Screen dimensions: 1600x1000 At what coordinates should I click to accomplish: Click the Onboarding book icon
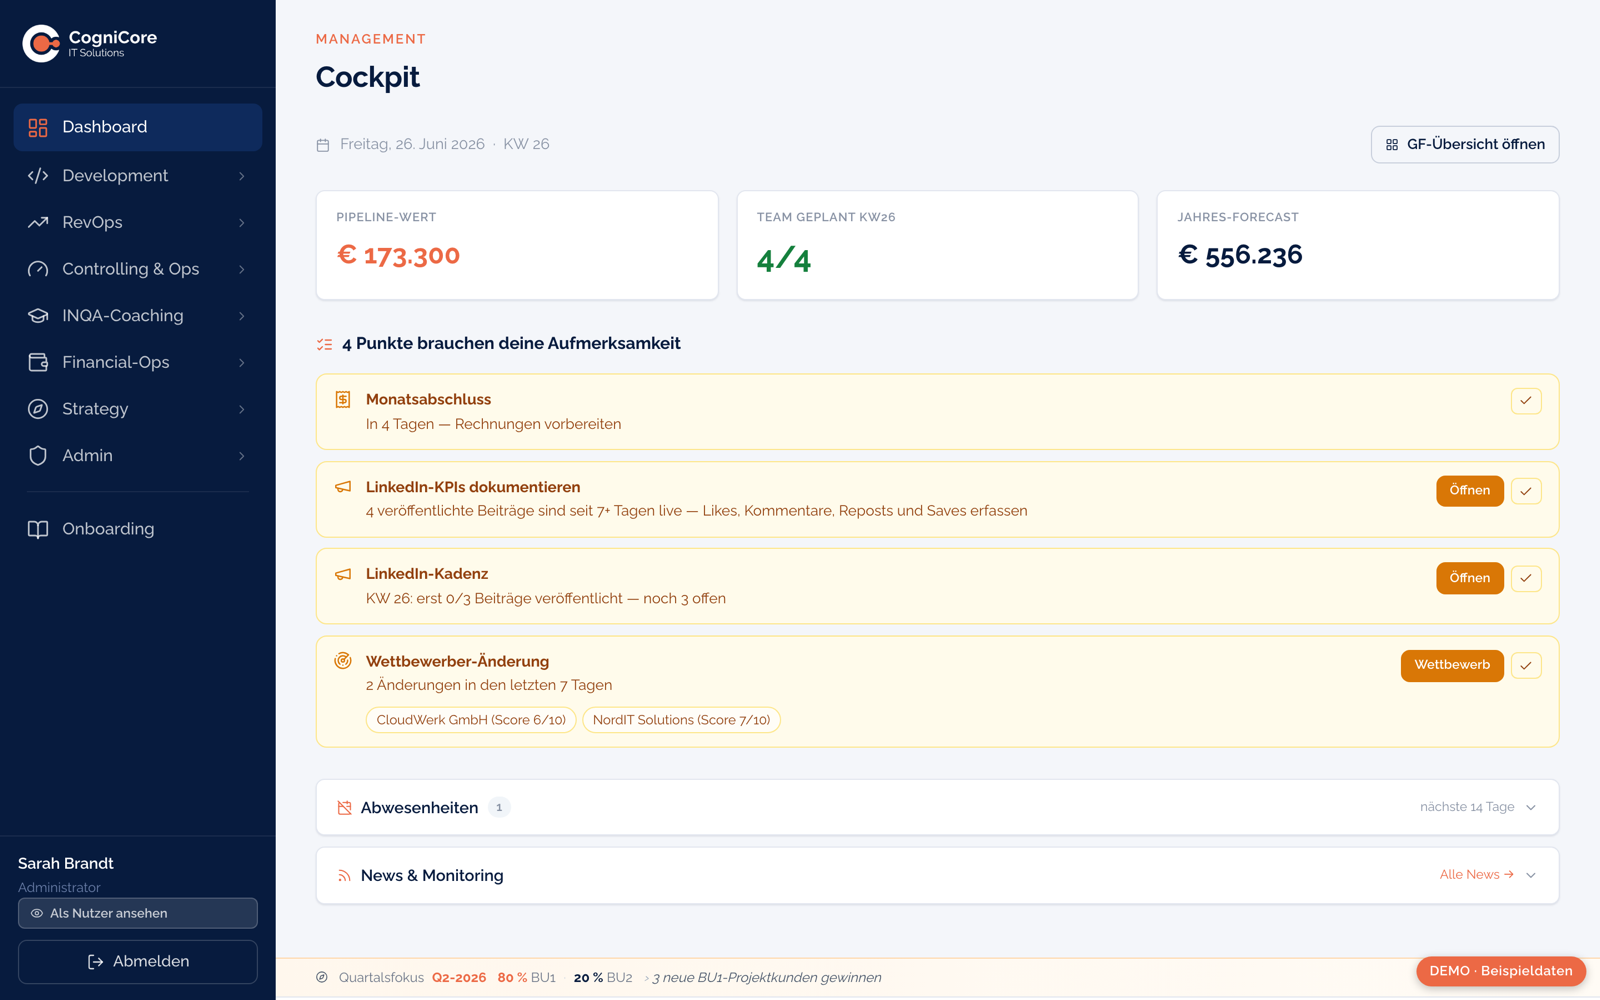click(38, 529)
